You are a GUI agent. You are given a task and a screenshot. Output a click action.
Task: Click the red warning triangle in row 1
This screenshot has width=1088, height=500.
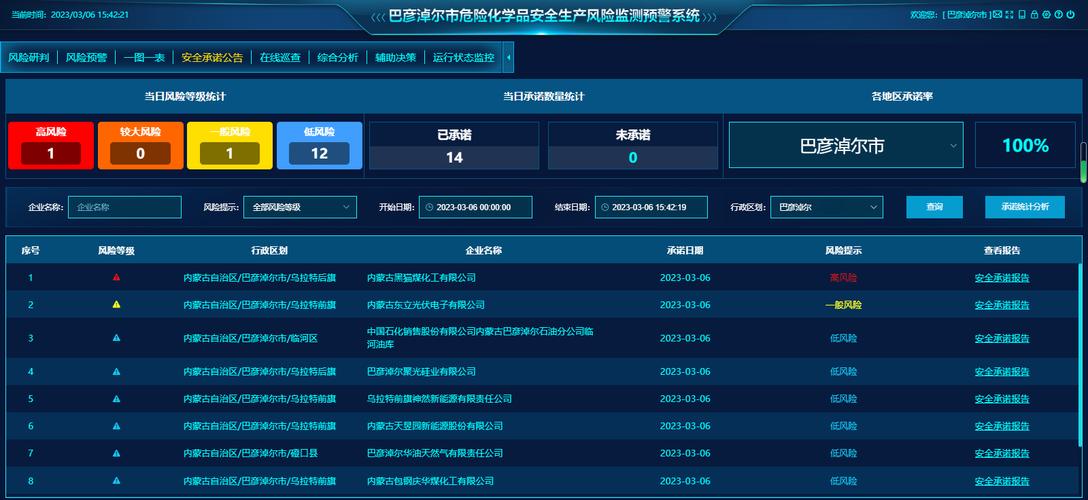click(x=117, y=277)
